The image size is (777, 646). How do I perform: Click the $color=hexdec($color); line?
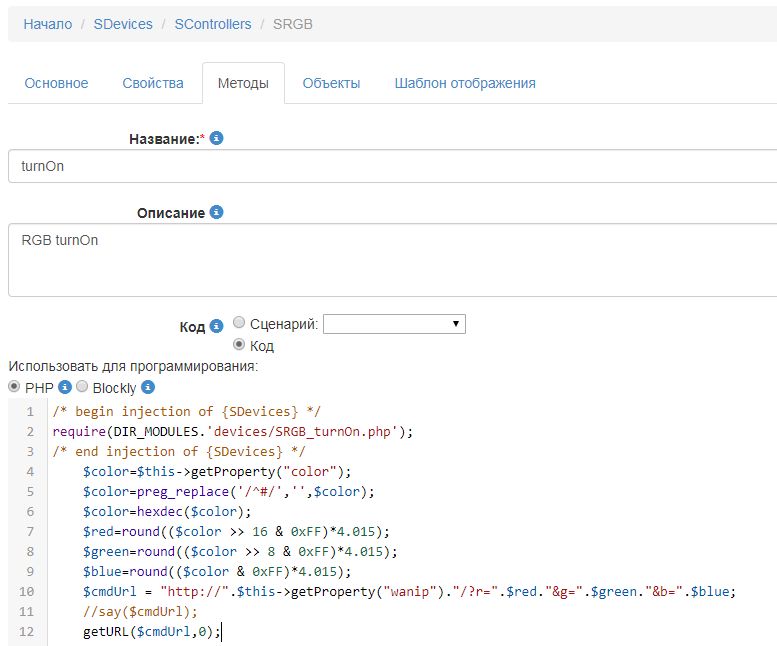tap(167, 511)
